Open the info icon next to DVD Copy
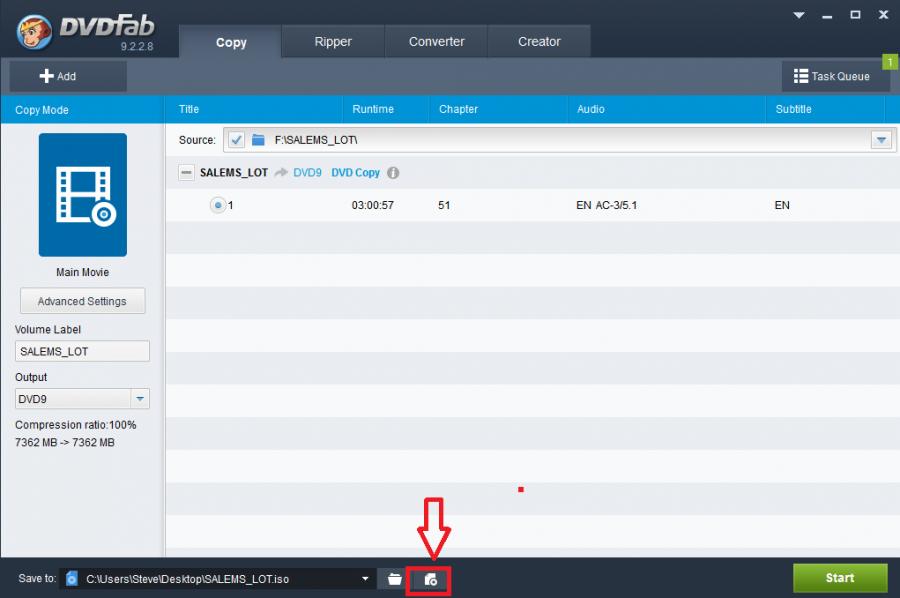 (x=393, y=173)
